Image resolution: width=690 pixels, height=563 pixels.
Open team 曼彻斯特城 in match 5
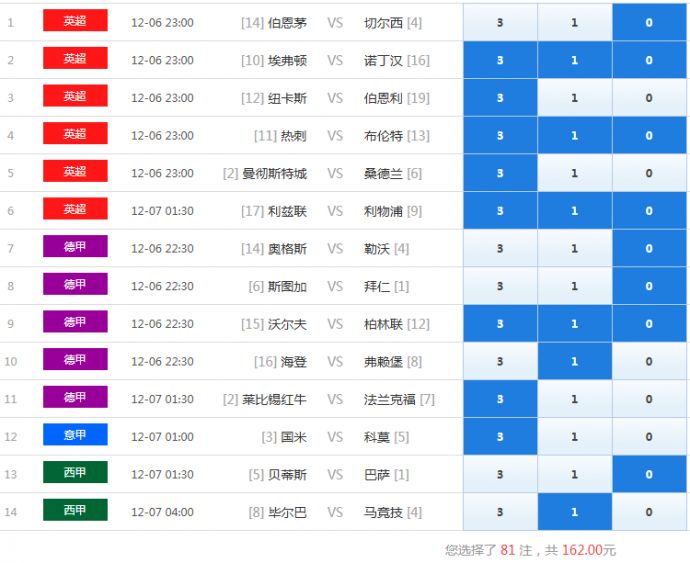(x=274, y=173)
